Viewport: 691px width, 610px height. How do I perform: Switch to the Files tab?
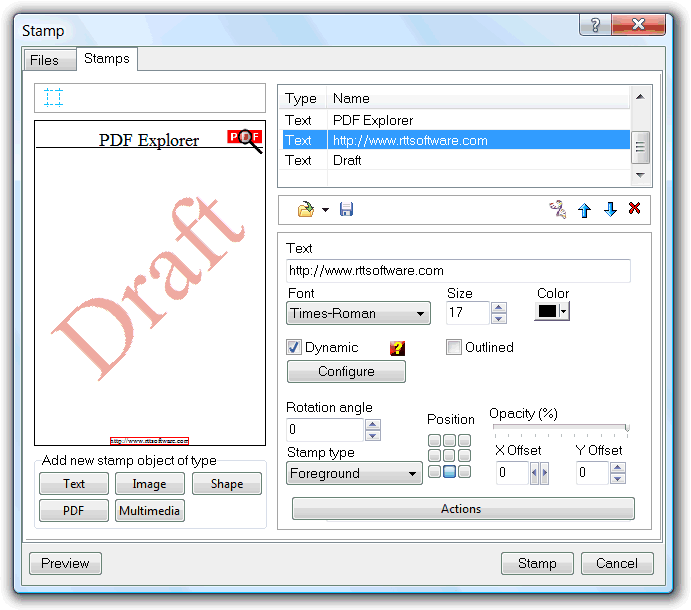49,60
